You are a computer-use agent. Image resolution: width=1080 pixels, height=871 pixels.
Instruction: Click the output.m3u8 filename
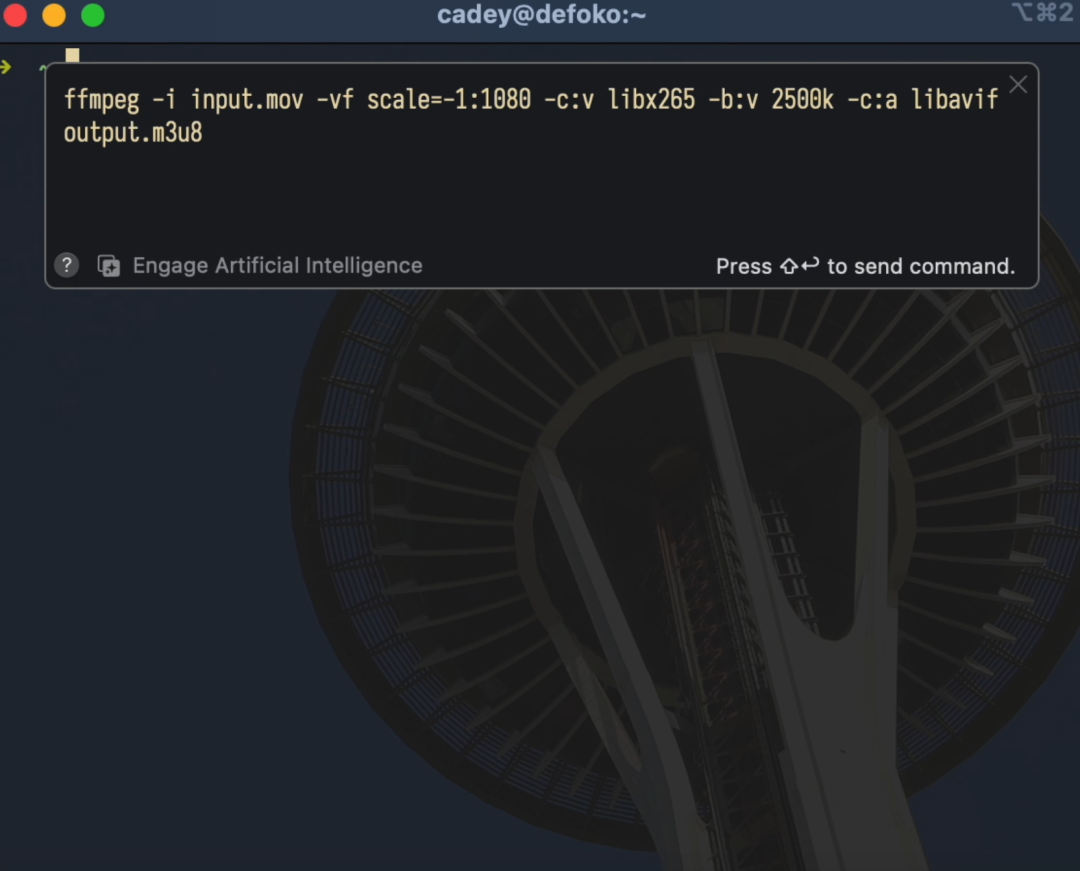(x=131, y=132)
